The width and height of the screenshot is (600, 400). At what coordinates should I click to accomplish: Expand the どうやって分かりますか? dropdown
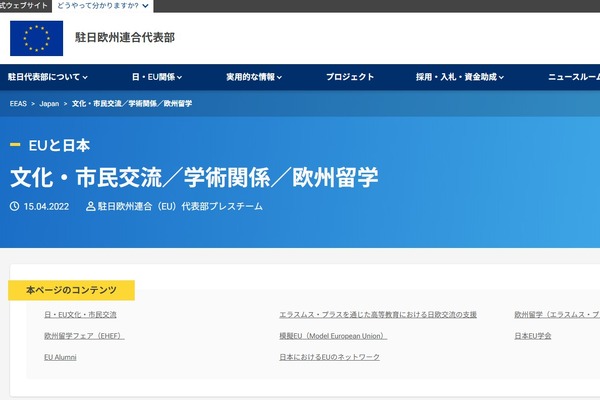tap(103, 6)
